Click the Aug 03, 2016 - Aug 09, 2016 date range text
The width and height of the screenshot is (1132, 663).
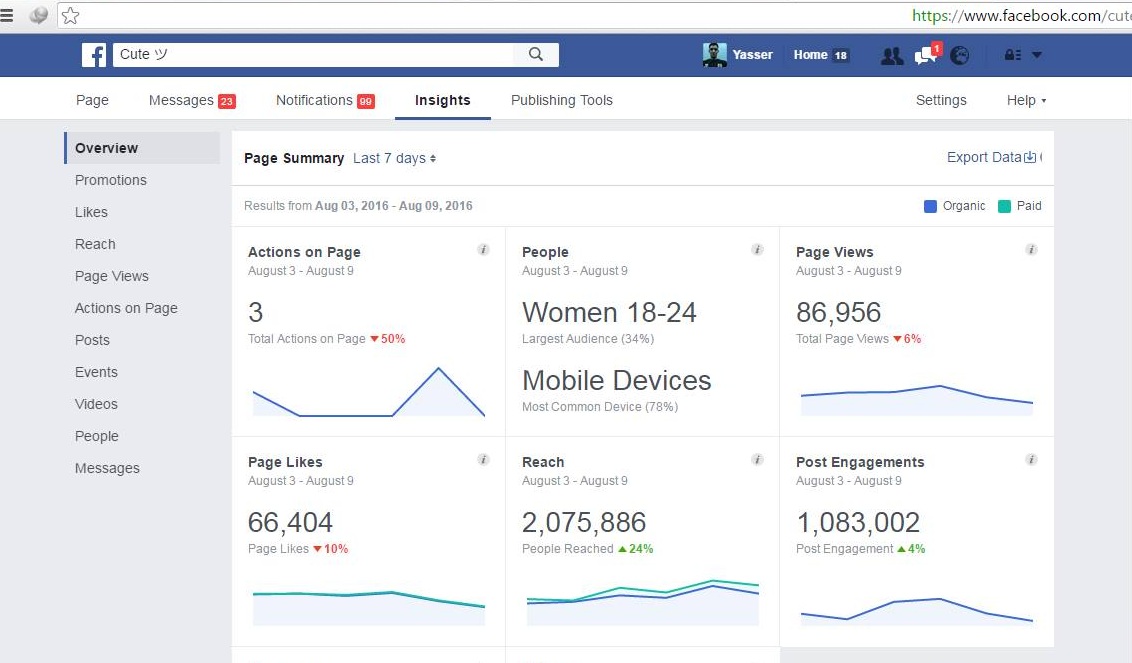click(393, 206)
